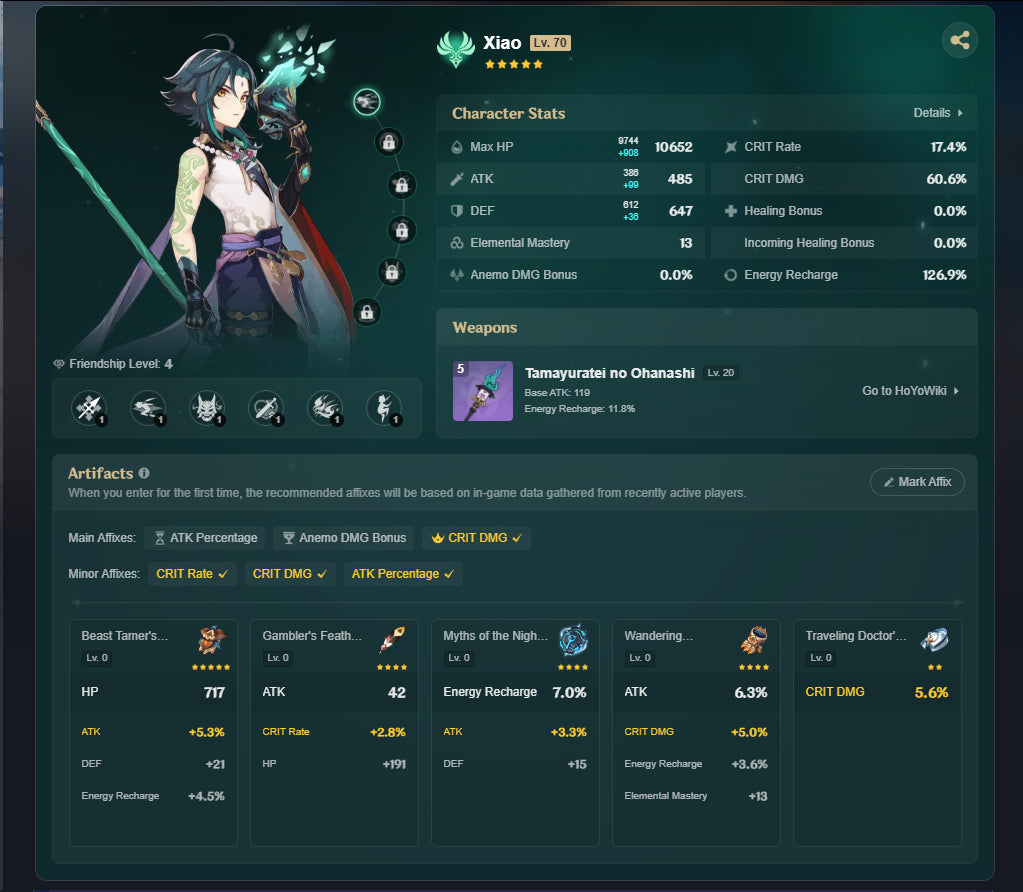Click the Wandering goblet artifact icon
This screenshot has width=1023, height=892.
tap(754, 639)
